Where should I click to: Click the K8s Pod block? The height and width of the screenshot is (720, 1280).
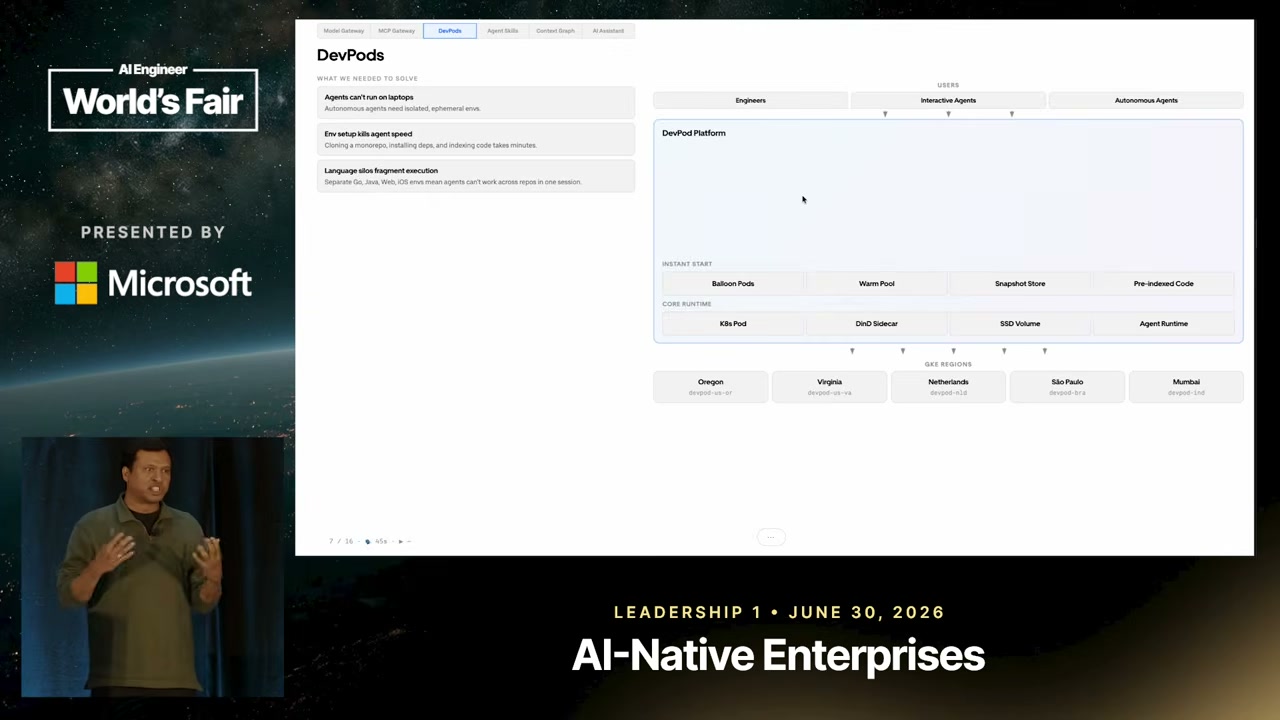click(733, 324)
